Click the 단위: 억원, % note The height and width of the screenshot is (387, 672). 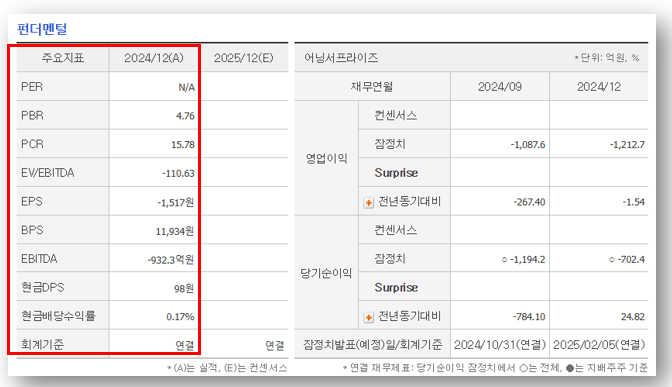click(607, 58)
